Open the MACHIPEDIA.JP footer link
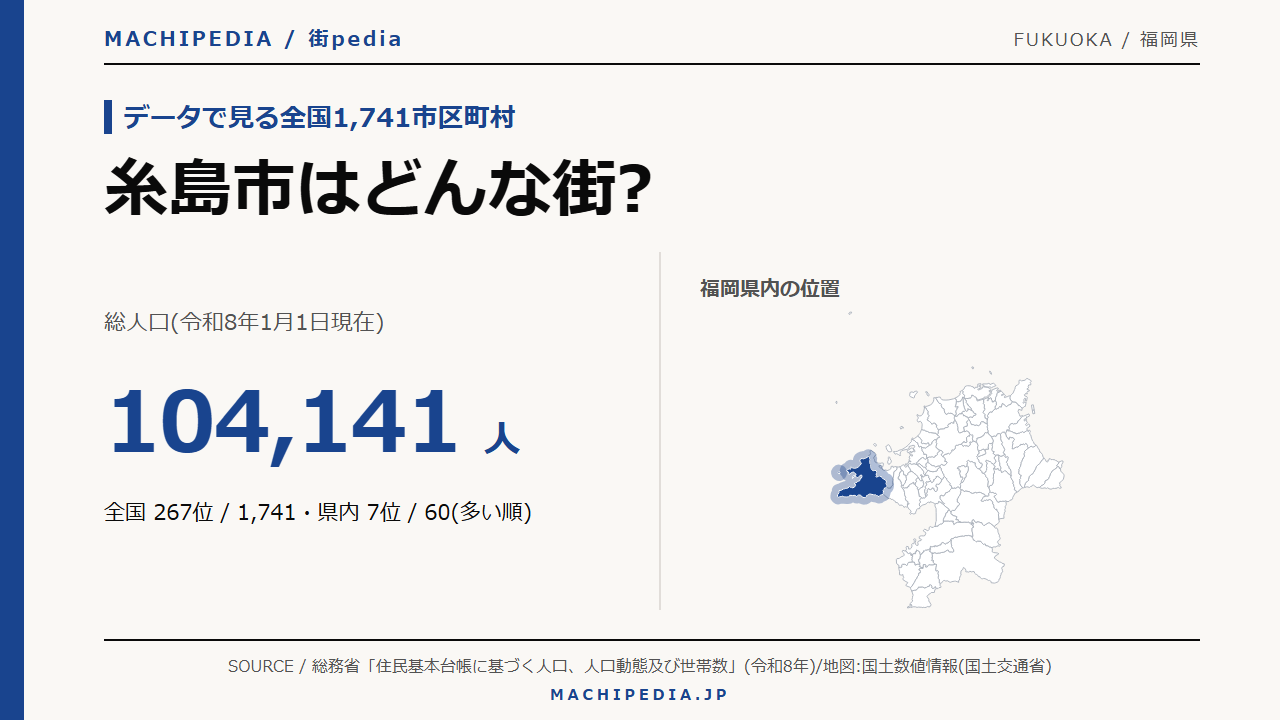This screenshot has height=720, width=1280. click(x=640, y=694)
